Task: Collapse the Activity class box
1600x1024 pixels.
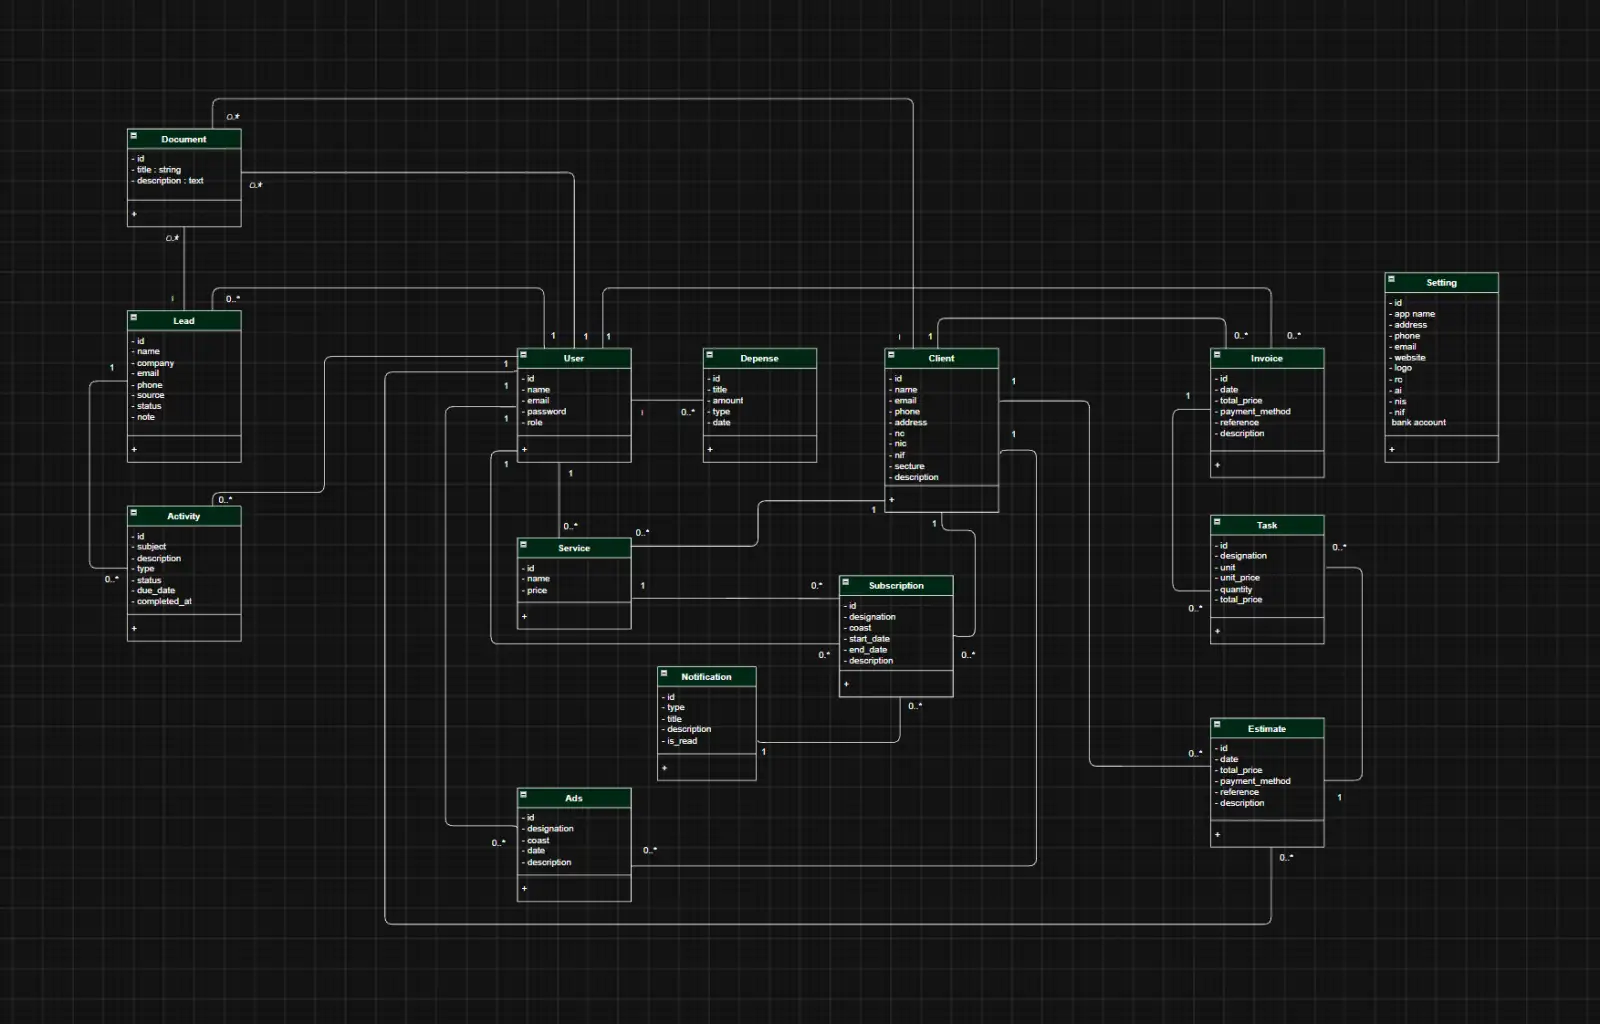Action: click(x=133, y=512)
